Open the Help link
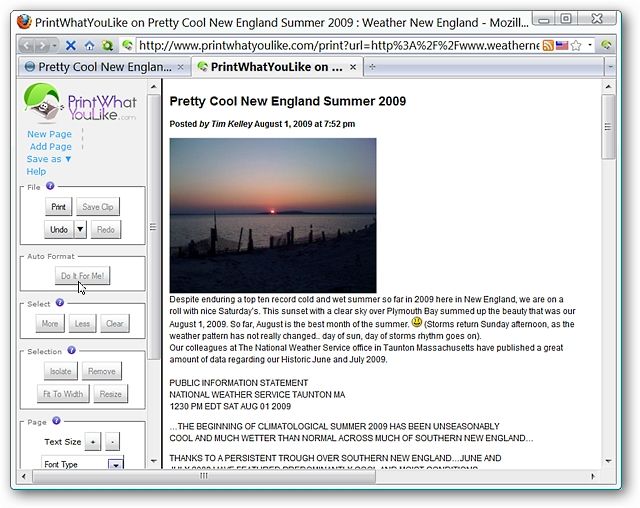This screenshot has width=640, height=508. coord(36,171)
